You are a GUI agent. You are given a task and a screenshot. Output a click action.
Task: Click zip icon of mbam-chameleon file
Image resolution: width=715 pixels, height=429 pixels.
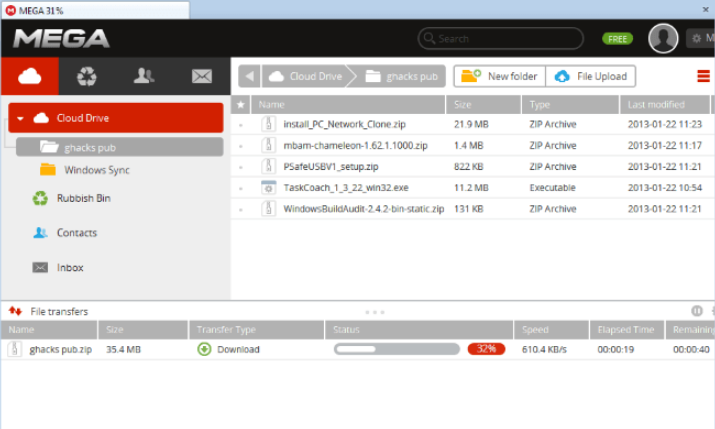click(269, 145)
